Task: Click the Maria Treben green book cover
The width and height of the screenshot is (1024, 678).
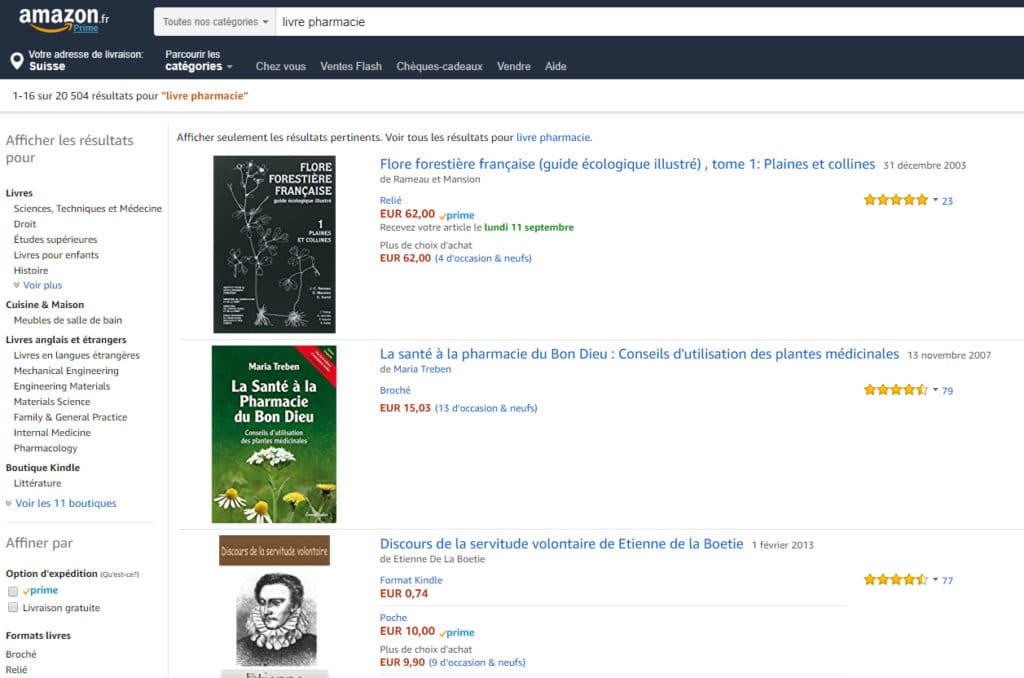Action: tap(274, 434)
